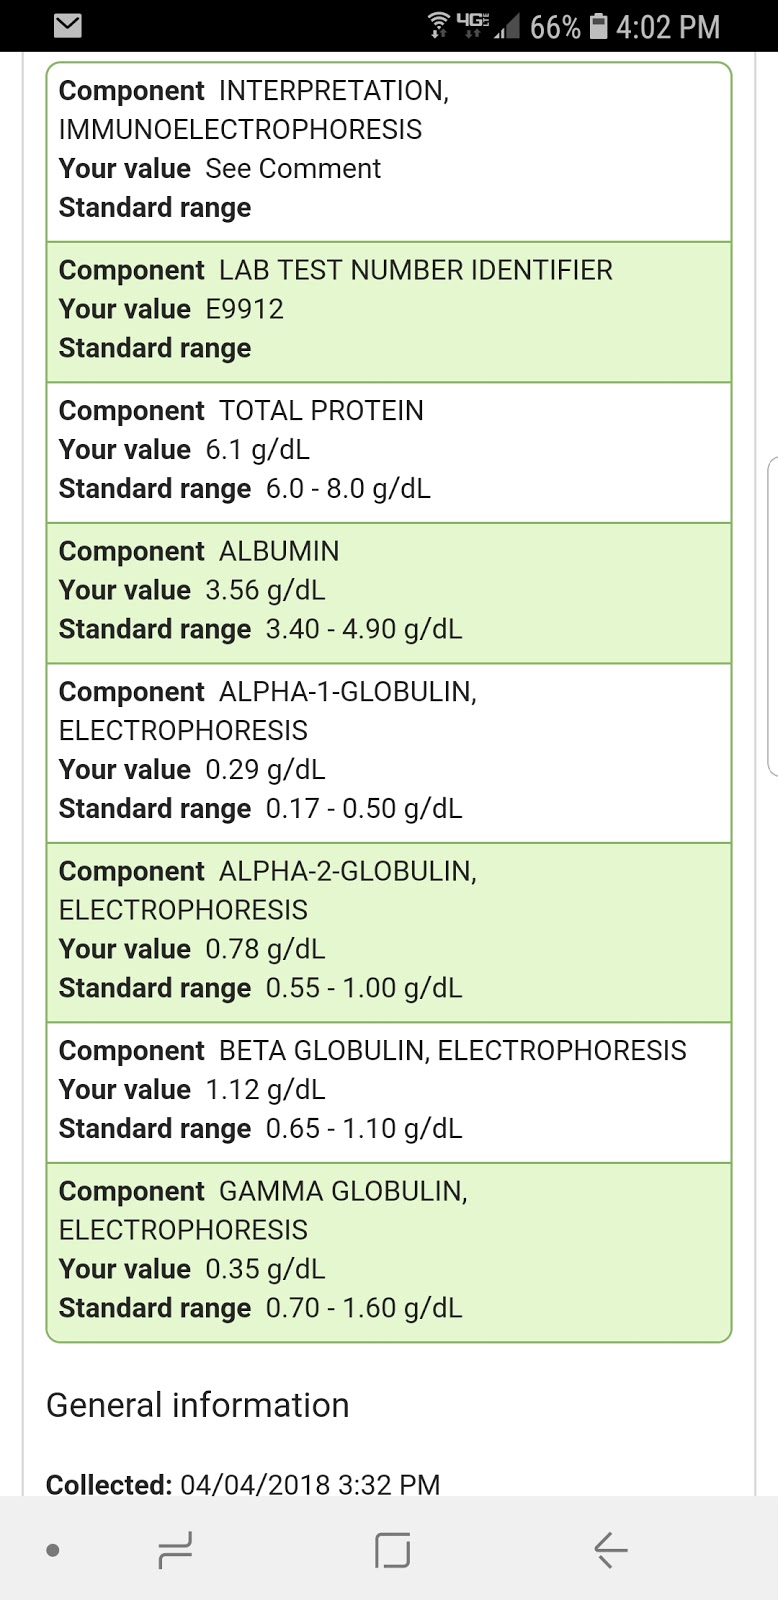Open the mail notification icon in status bar
The width and height of the screenshot is (778, 1600).
[67, 26]
